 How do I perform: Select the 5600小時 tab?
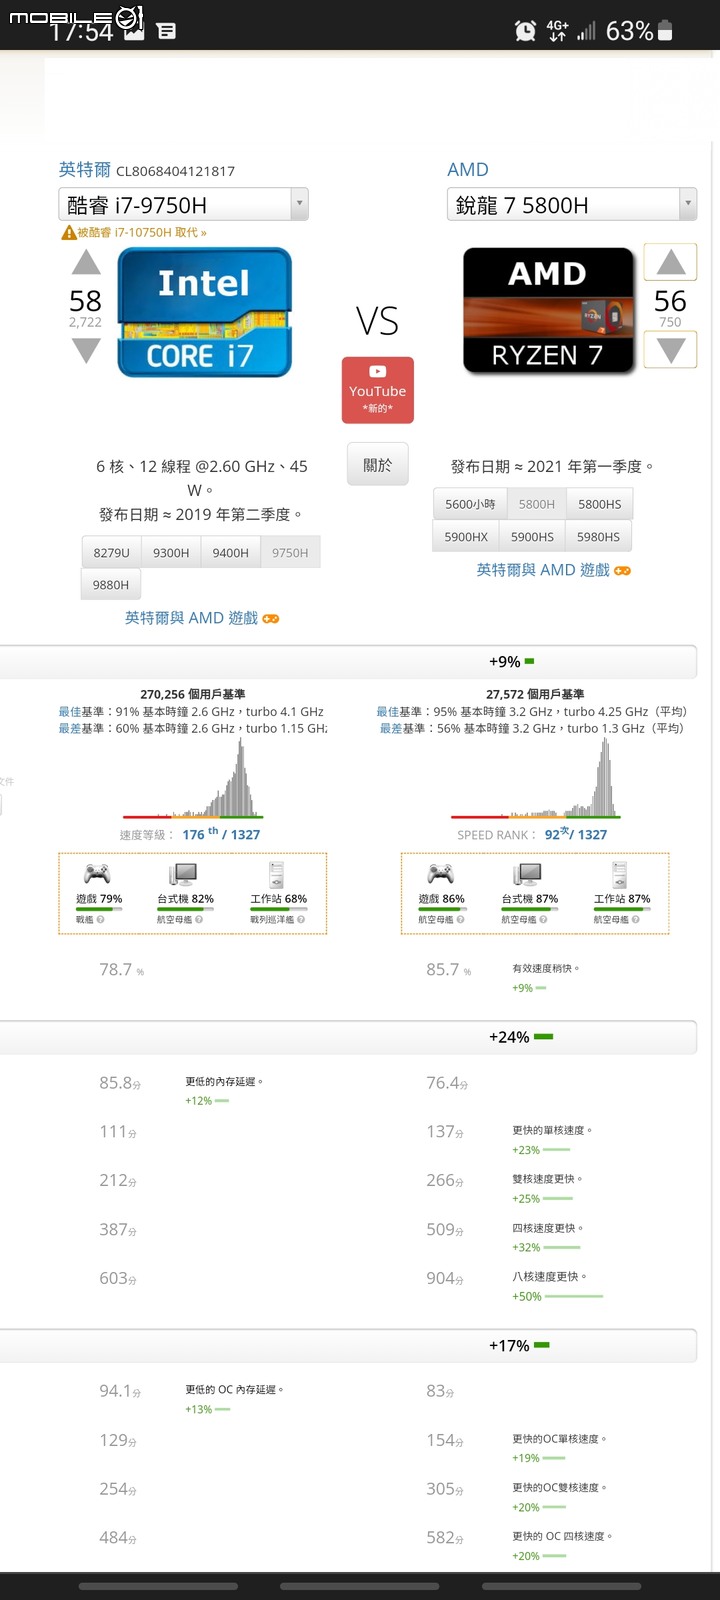coord(470,504)
